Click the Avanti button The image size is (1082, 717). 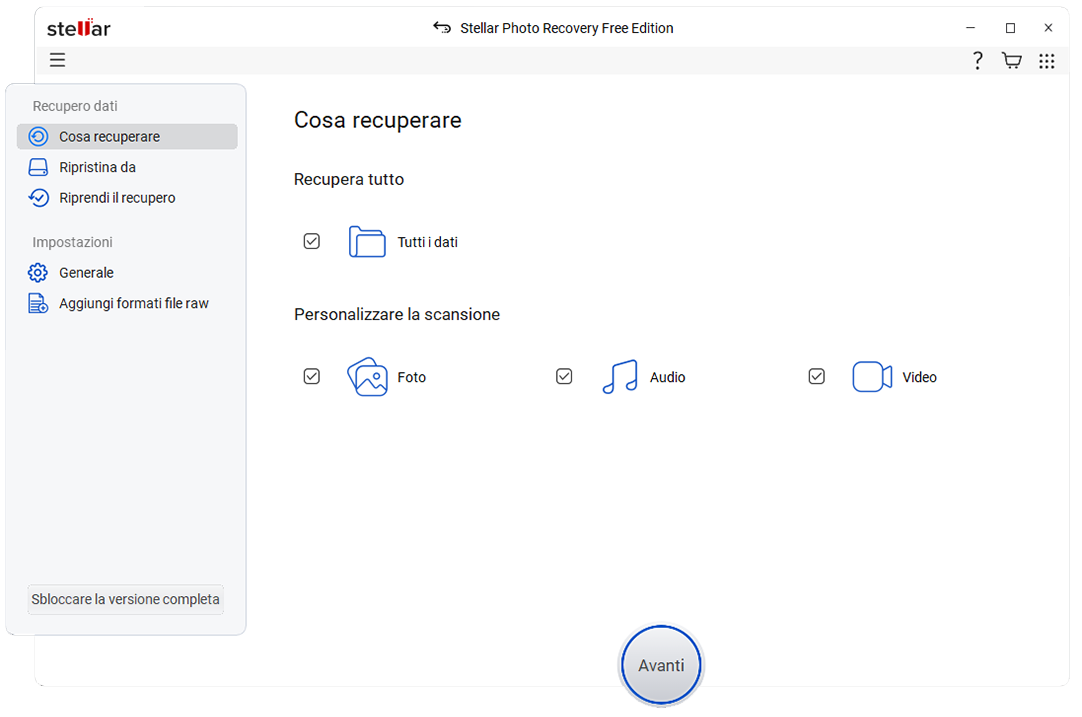(661, 665)
